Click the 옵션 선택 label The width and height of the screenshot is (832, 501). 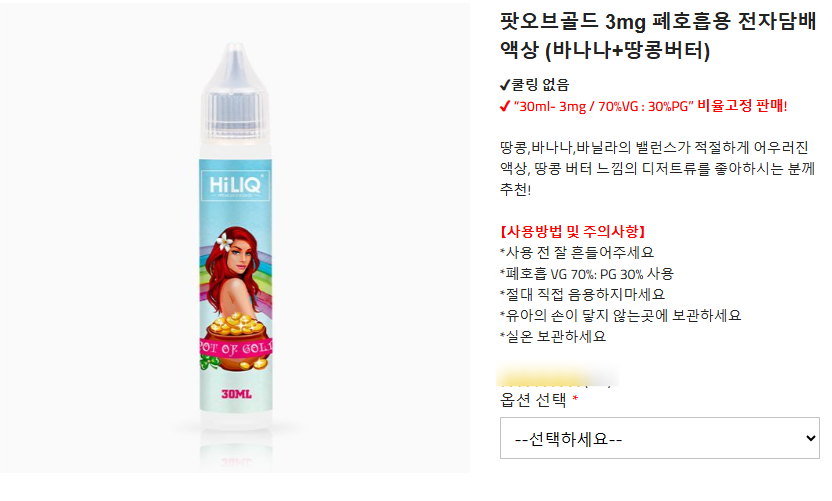click(x=533, y=399)
